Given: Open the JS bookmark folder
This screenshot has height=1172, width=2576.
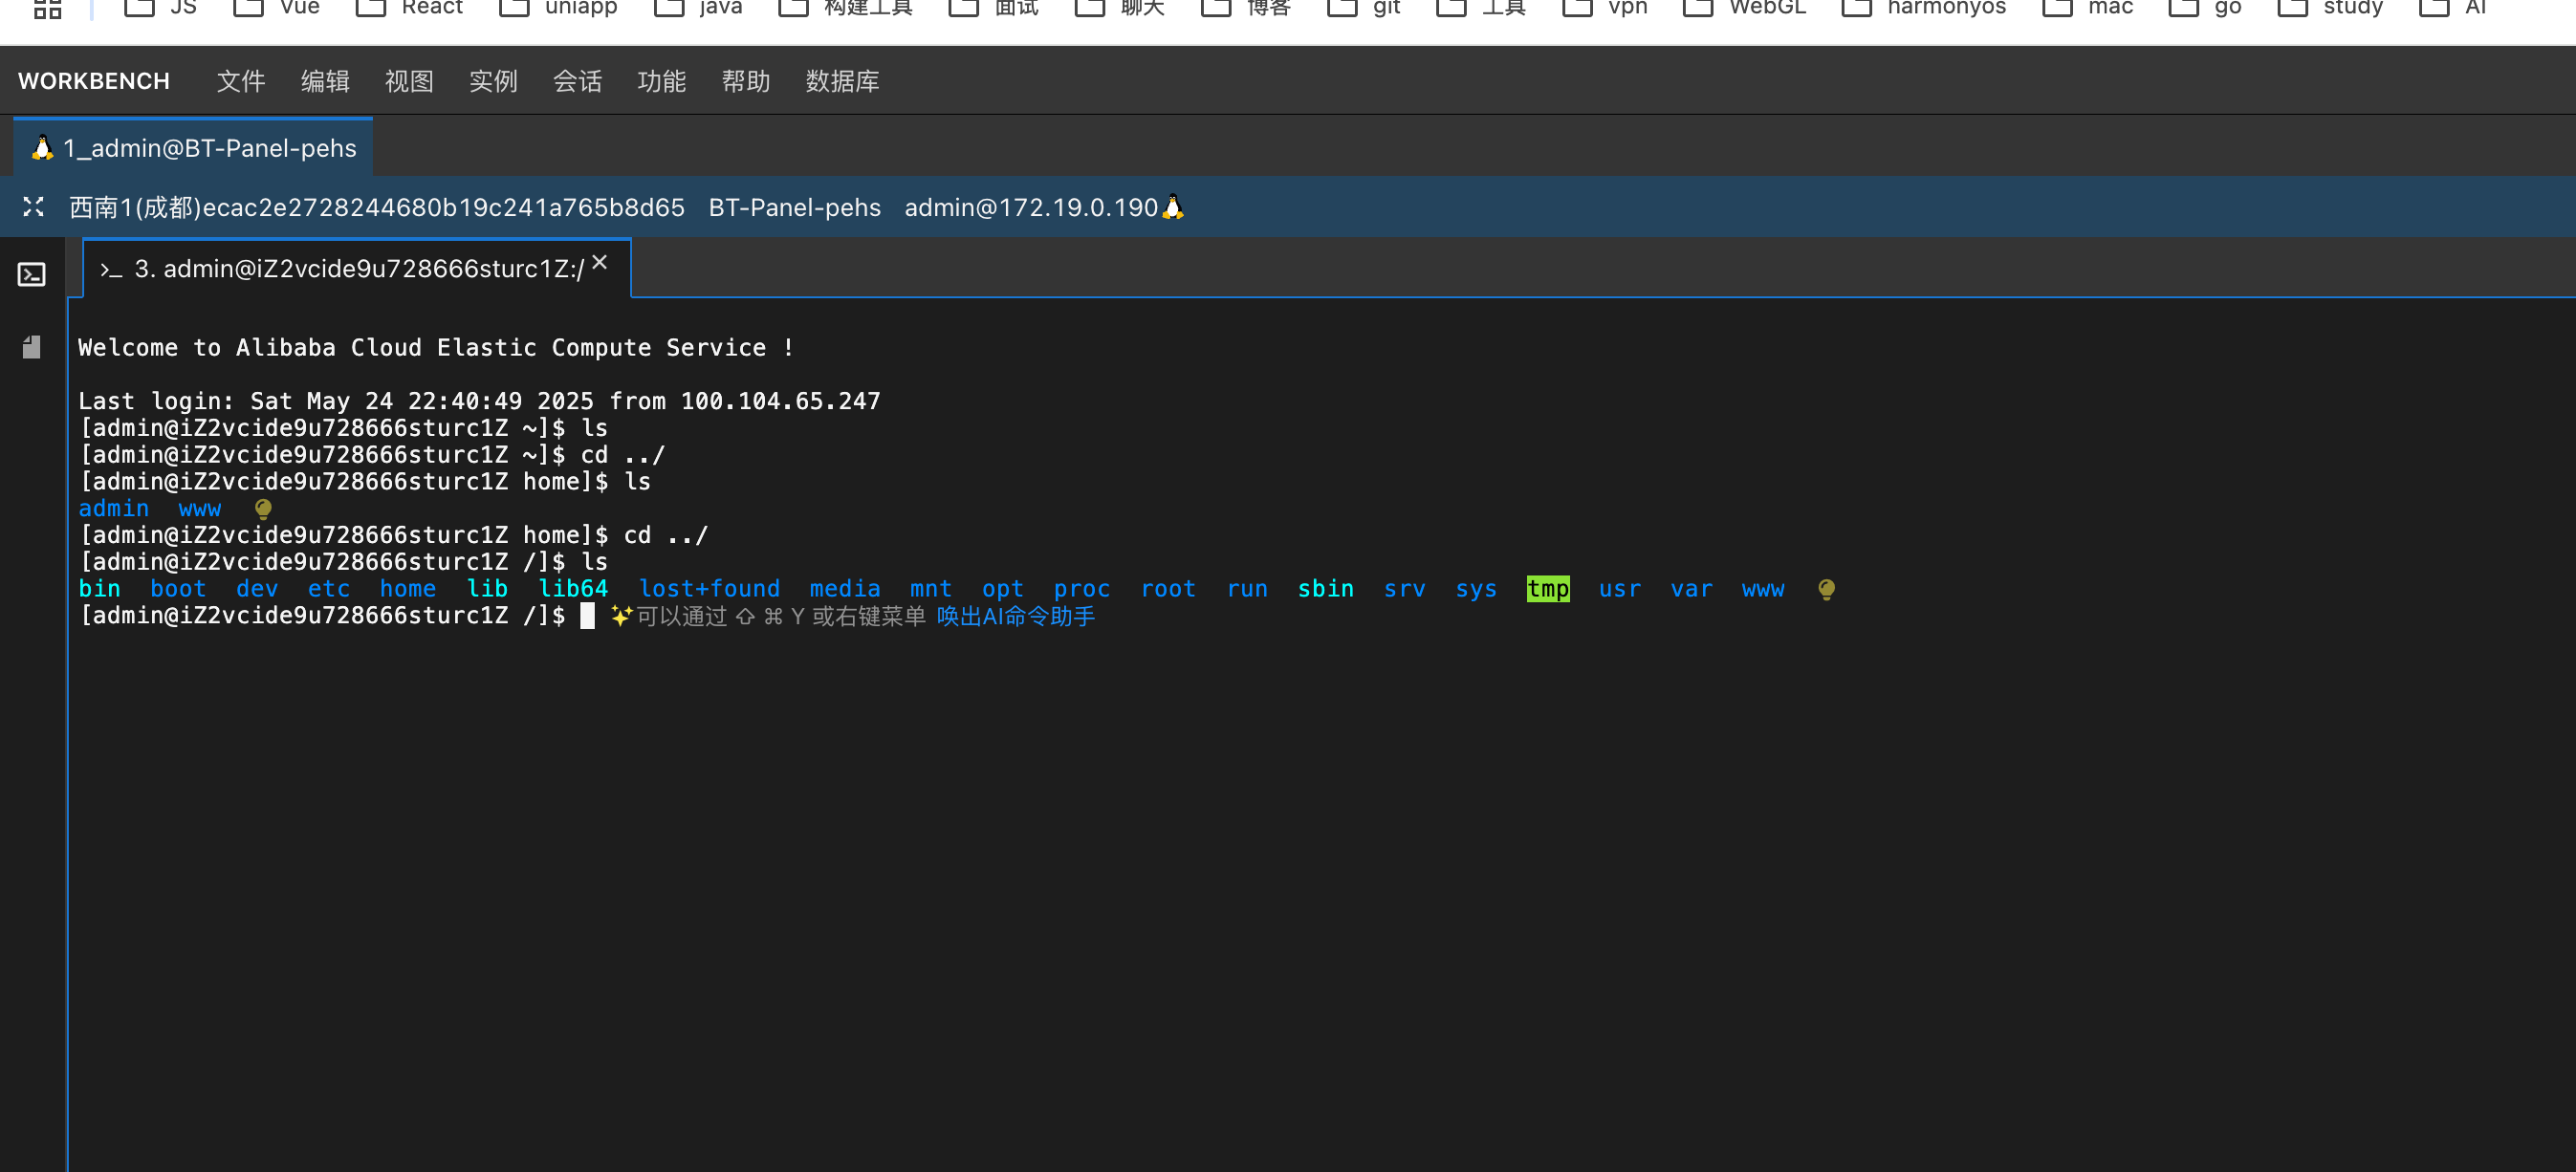Looking at the screenshot, I should 160,8.
